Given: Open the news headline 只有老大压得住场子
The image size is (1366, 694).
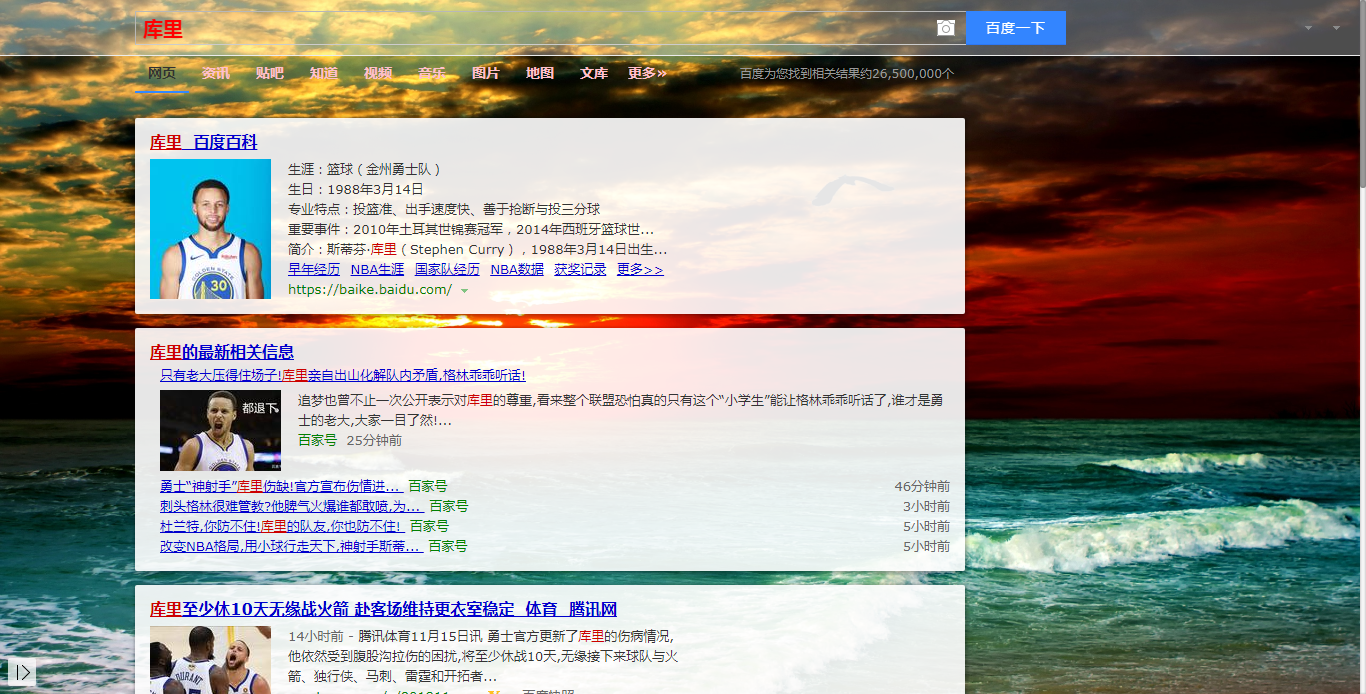Looking at the screenshot, I should pyautogui.click(x=343, y=375).
